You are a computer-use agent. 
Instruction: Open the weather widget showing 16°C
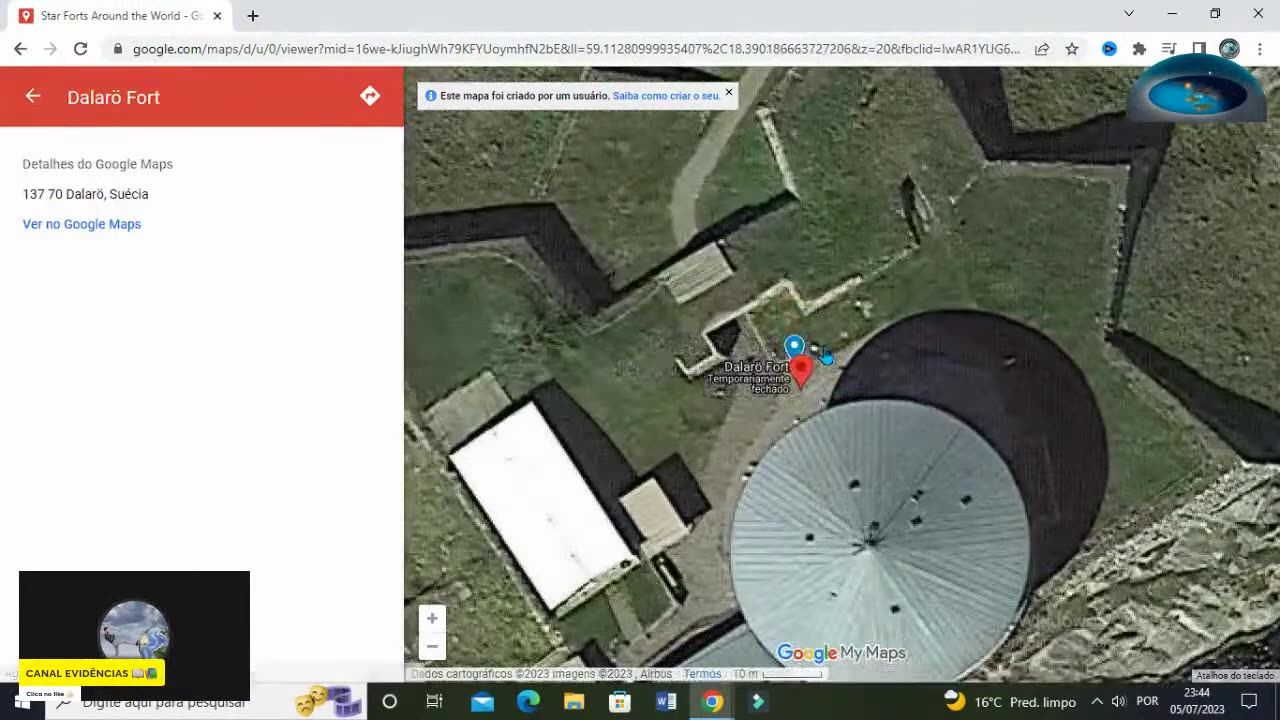point(1010,702)
